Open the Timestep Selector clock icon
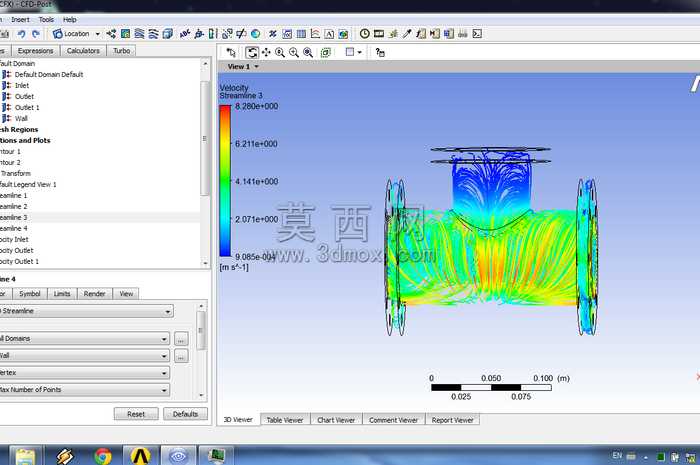700x465 pixels. 364,34
